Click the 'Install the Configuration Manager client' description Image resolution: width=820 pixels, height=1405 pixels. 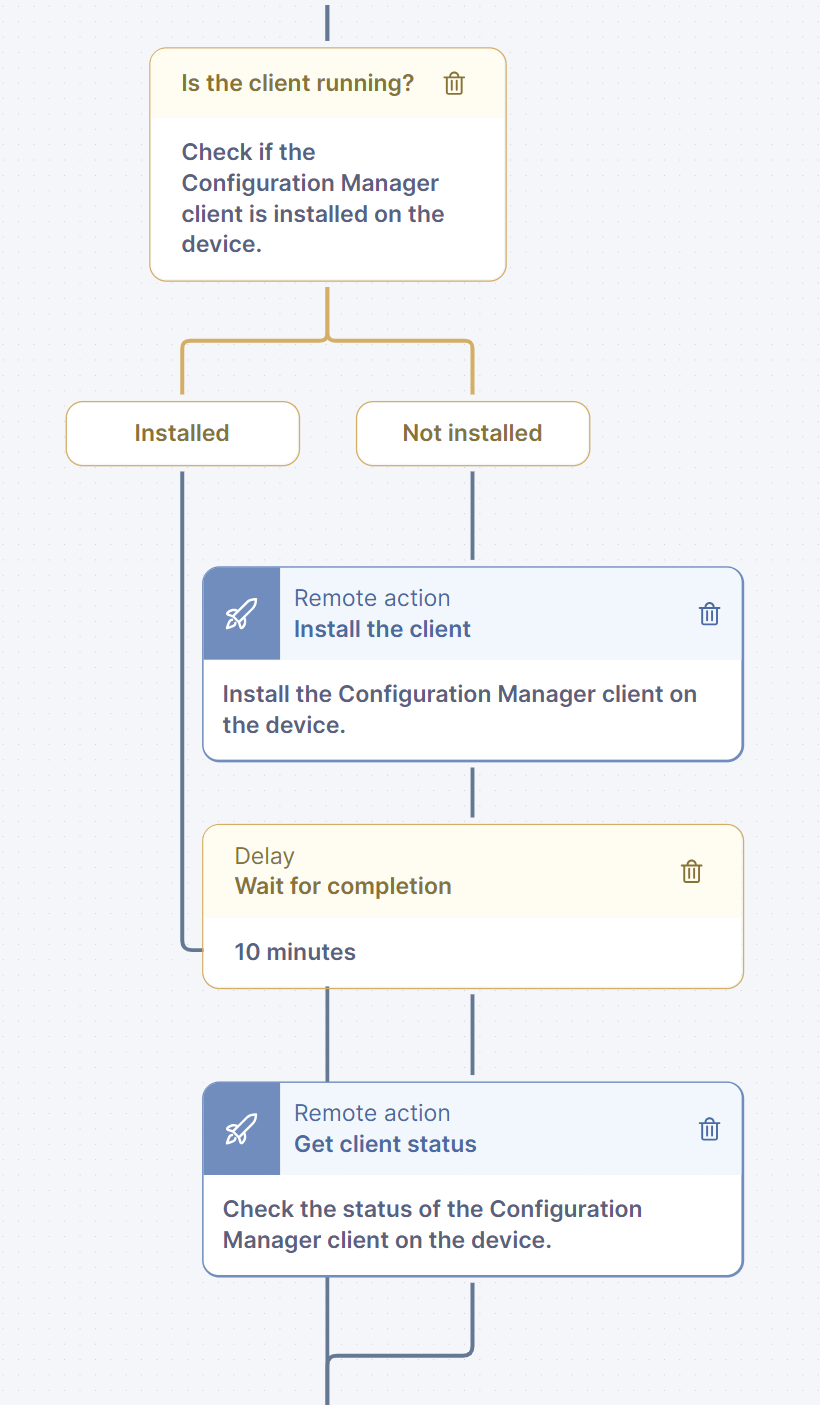click(x=459, y=709)
